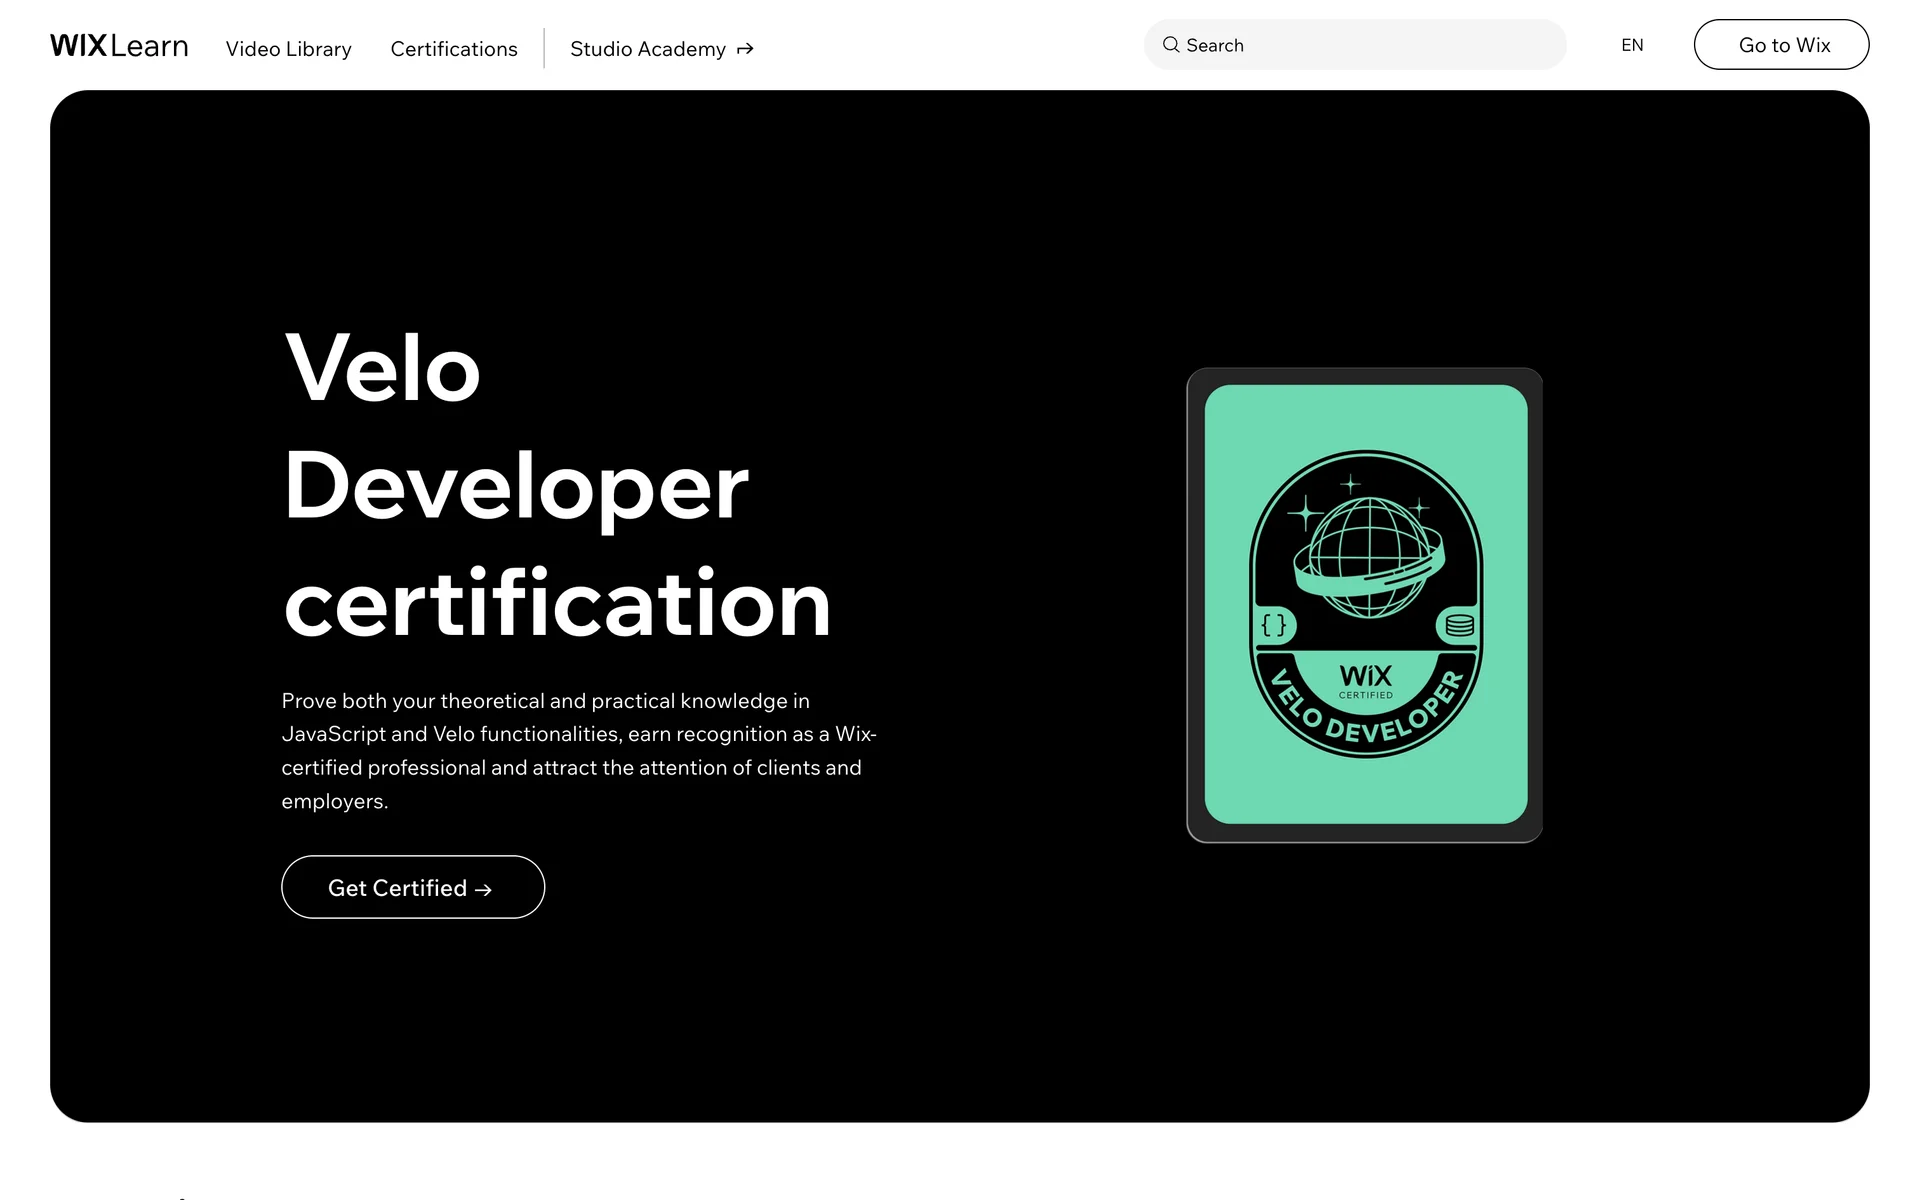This screenshot has height=1200, width=1920.
Task: Open the EN language selector
Action: coord(1631,45)
